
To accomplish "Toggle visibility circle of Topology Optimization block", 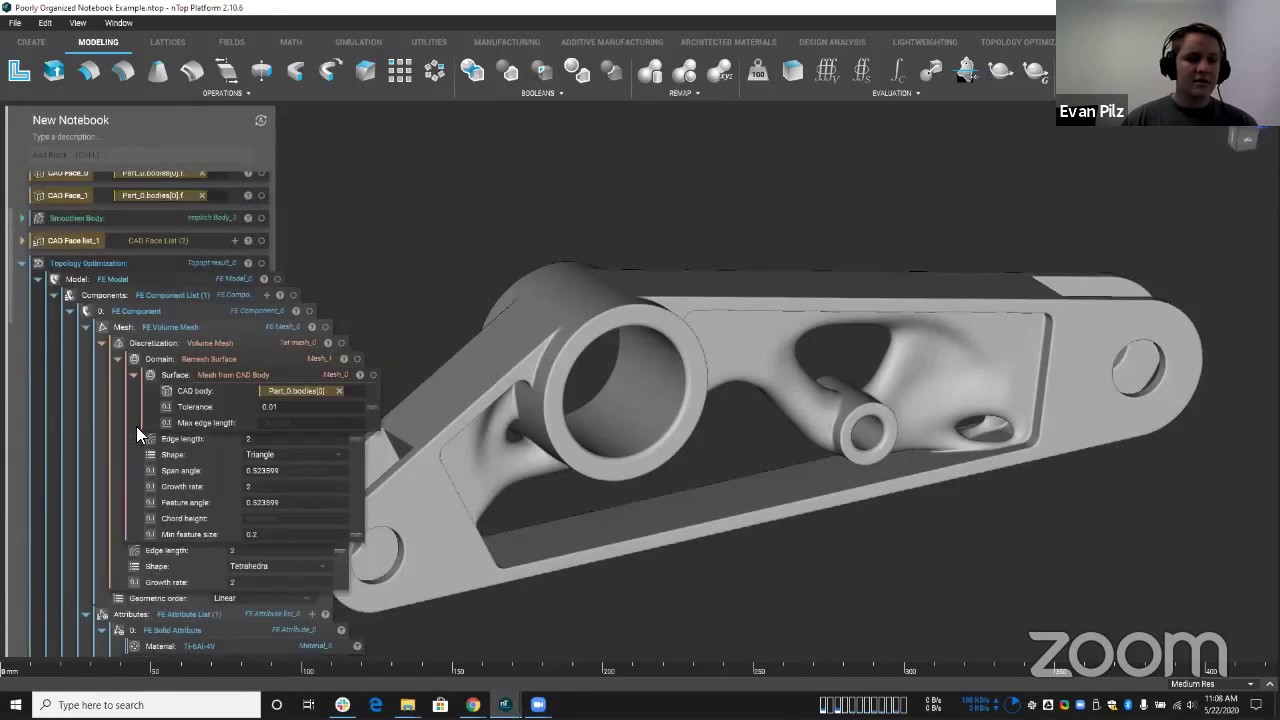I will pos(261,263).
